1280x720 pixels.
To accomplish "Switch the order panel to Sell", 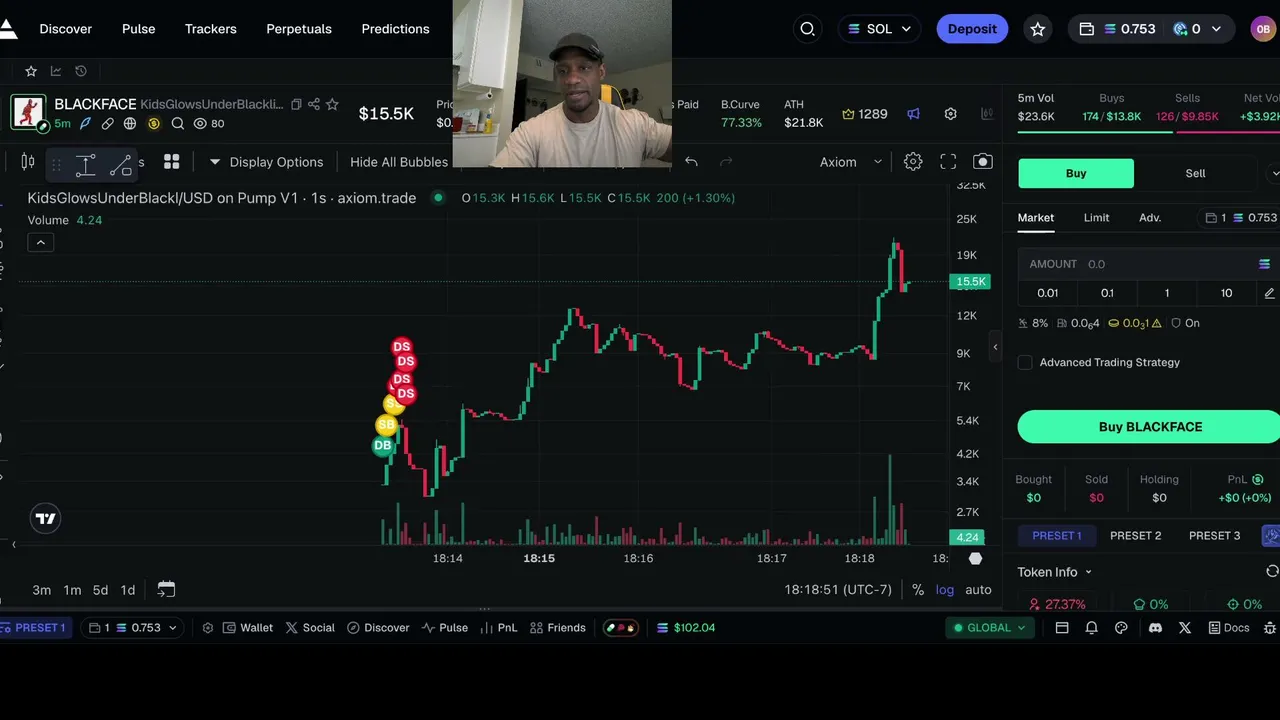I will tap(1195, 173).
